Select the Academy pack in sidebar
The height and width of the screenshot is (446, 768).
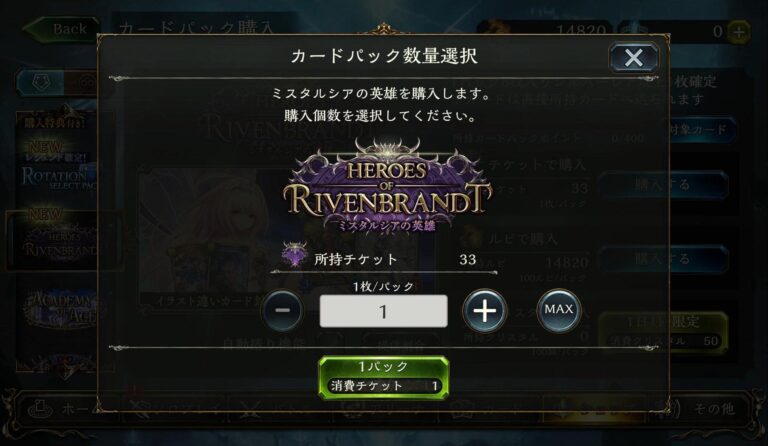coord(61,308)
